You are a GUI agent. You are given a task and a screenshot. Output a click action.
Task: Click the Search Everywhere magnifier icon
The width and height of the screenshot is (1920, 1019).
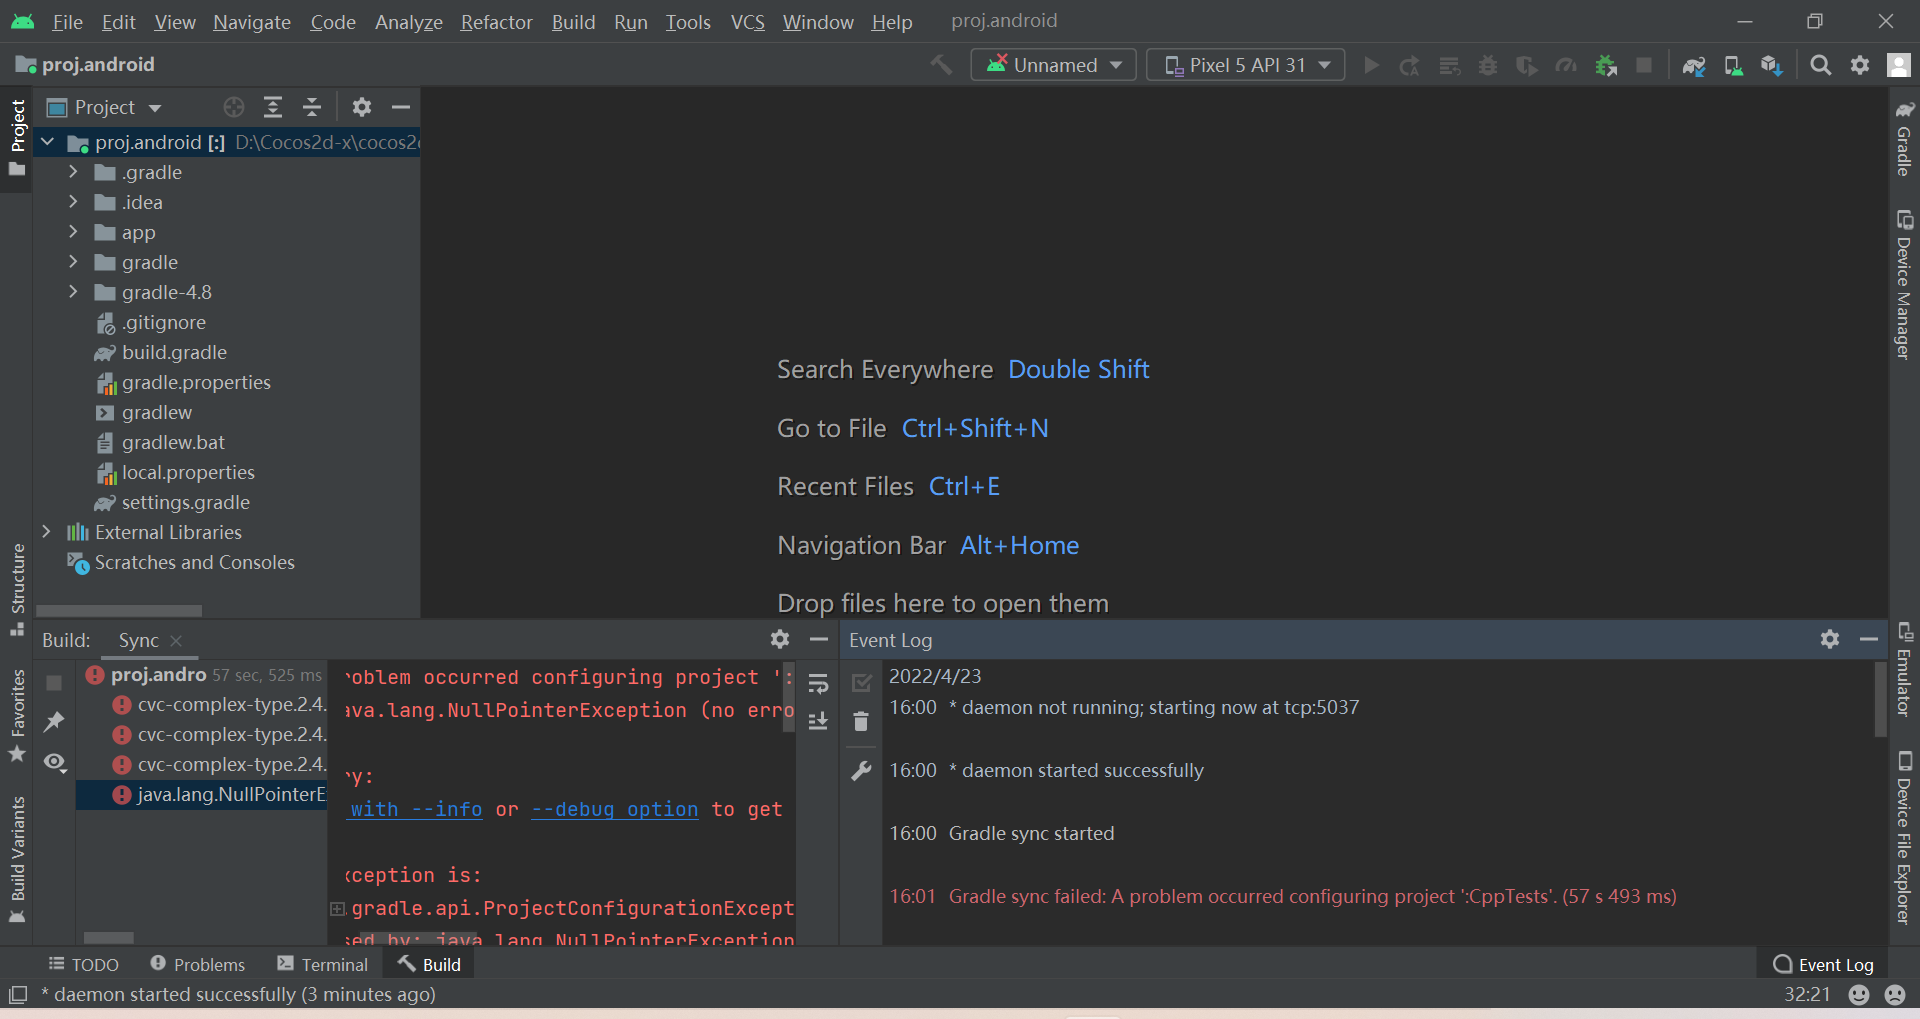click(x=1821, y=66)
